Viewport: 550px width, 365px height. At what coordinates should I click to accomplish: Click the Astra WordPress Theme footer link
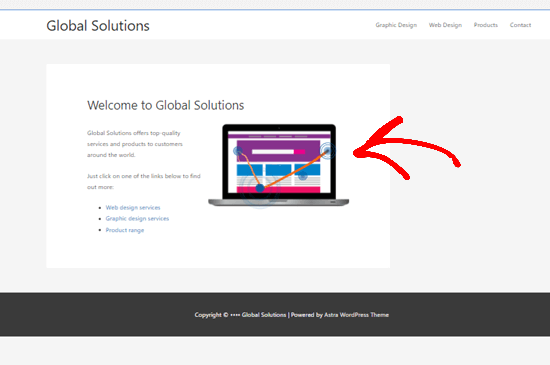(x=356, y=315)
